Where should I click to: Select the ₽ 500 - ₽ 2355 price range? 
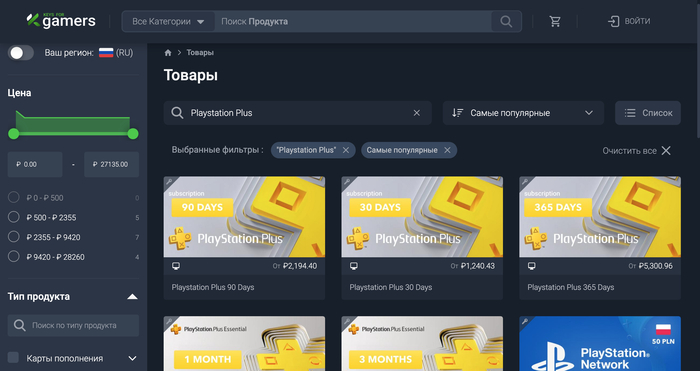14,217
